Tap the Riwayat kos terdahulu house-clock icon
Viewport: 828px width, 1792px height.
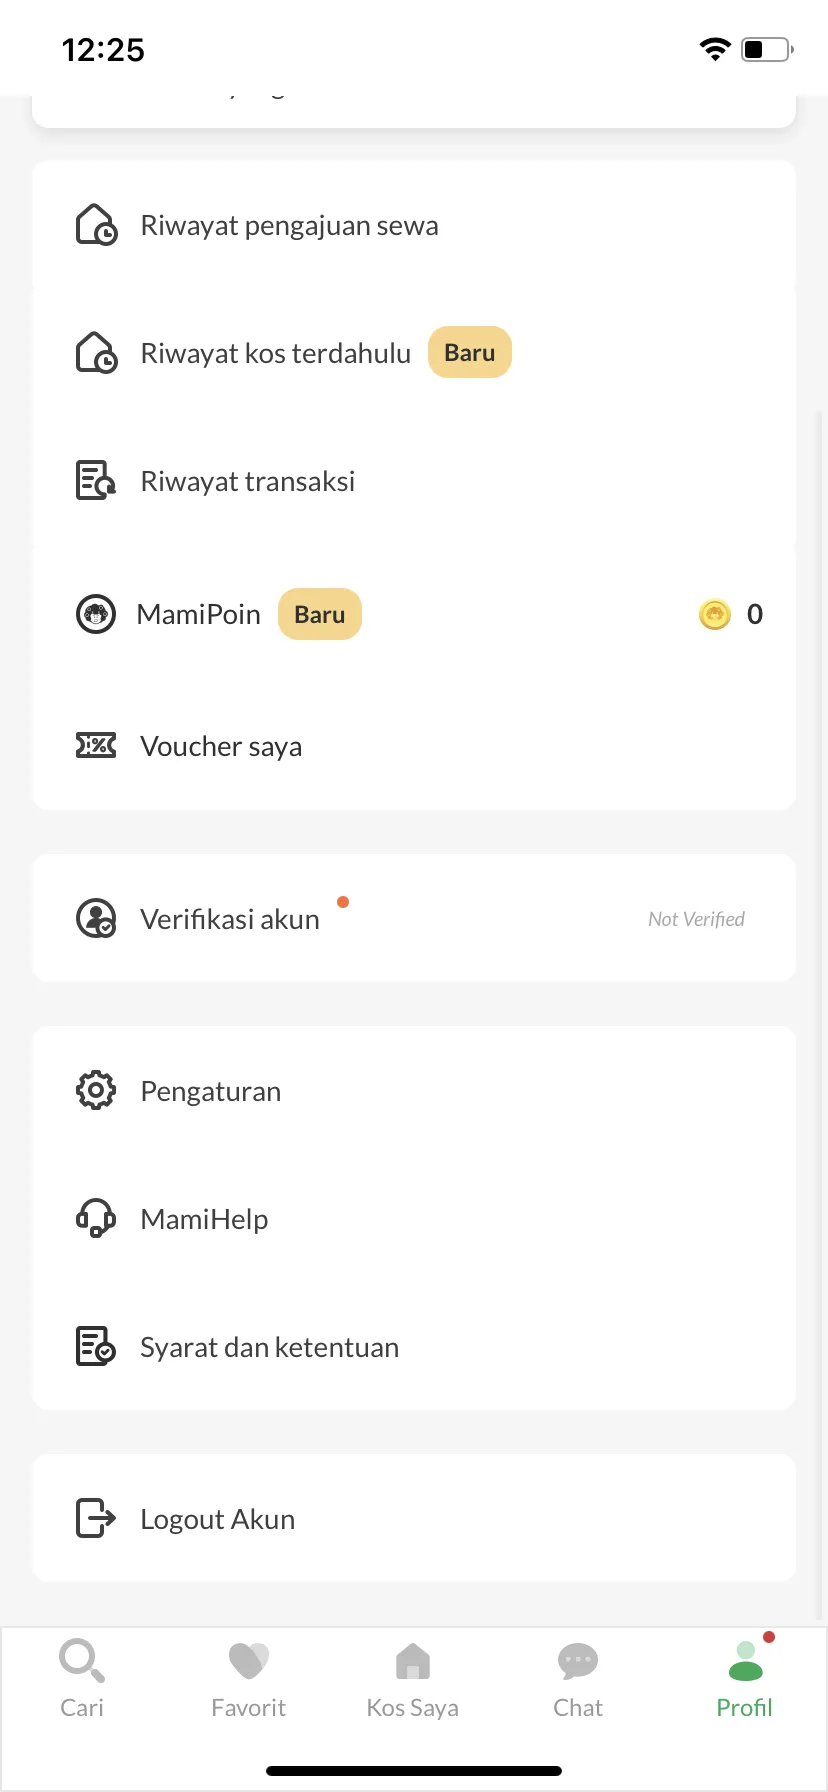tap(96, 353)
